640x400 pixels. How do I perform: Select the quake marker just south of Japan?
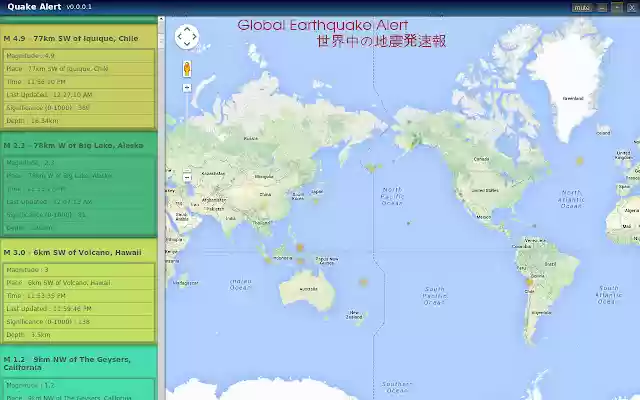click(x=316, y=201)
